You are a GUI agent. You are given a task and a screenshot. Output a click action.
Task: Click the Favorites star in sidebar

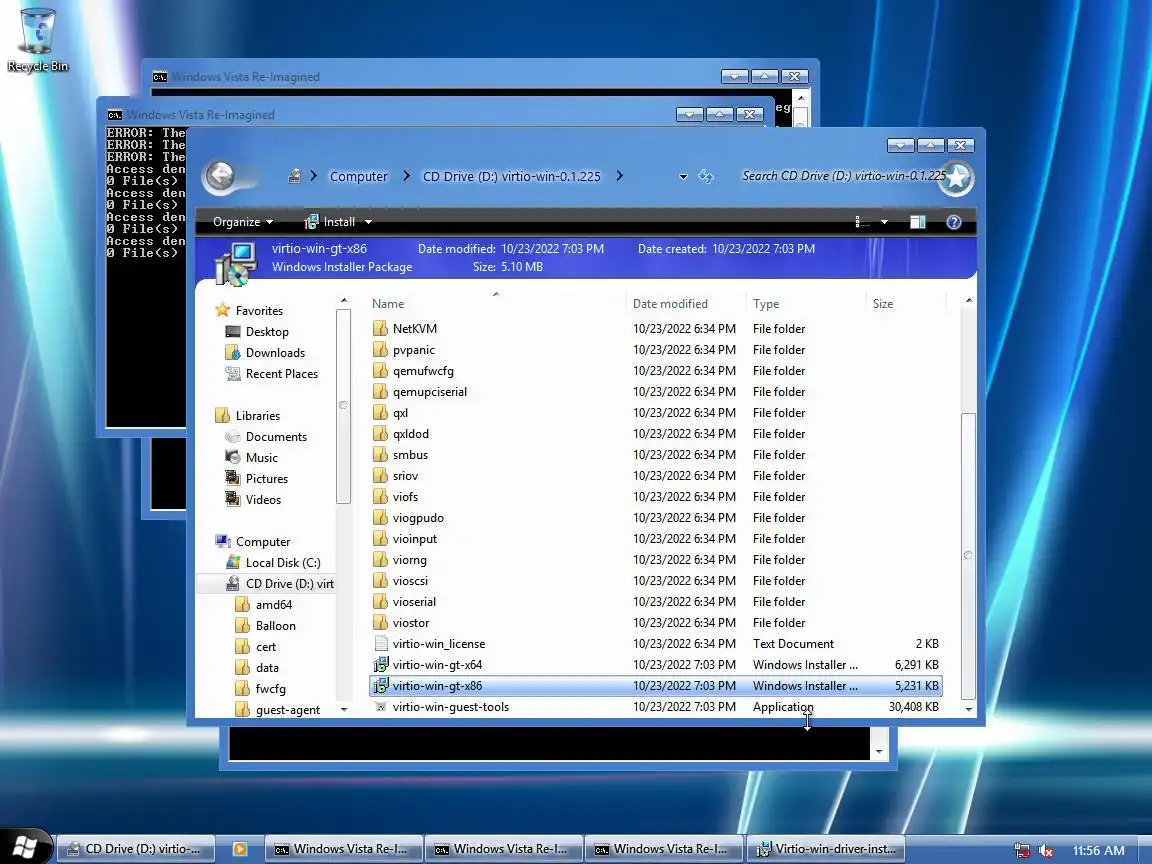pos(222,310)
